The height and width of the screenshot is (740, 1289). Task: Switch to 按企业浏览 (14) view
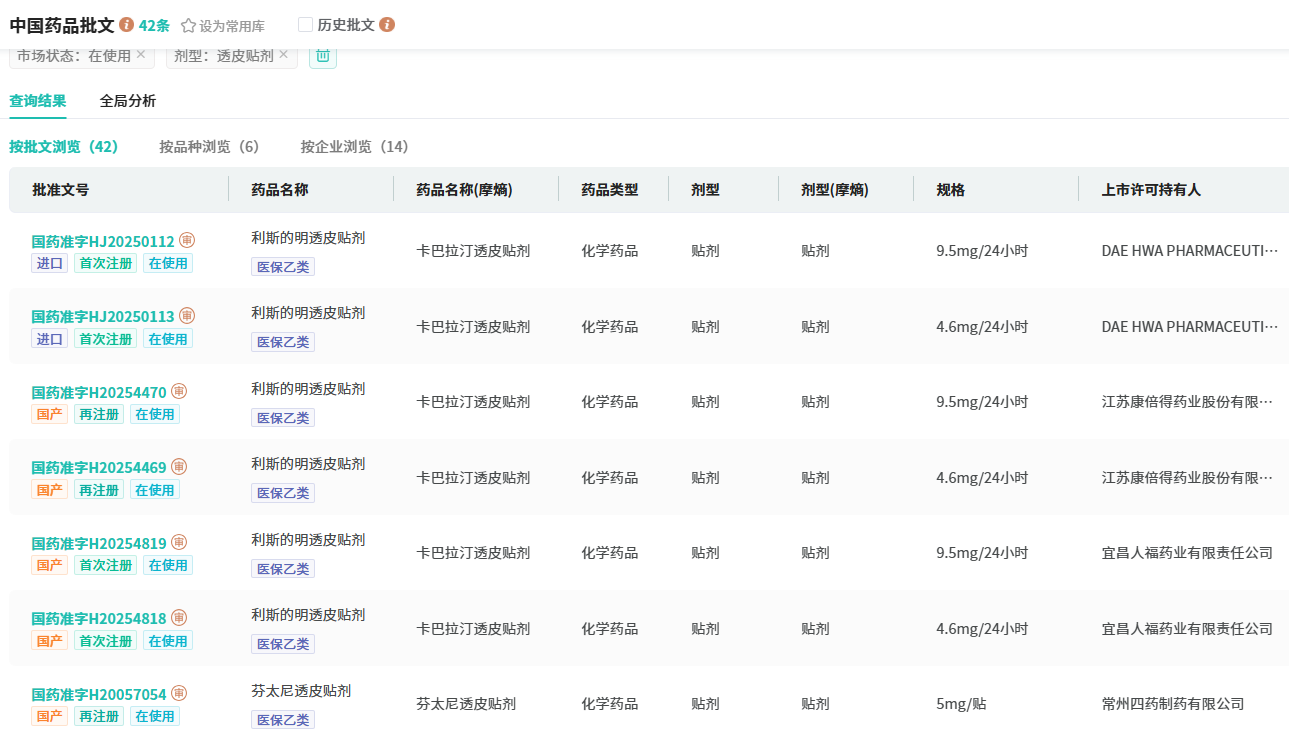354,147
